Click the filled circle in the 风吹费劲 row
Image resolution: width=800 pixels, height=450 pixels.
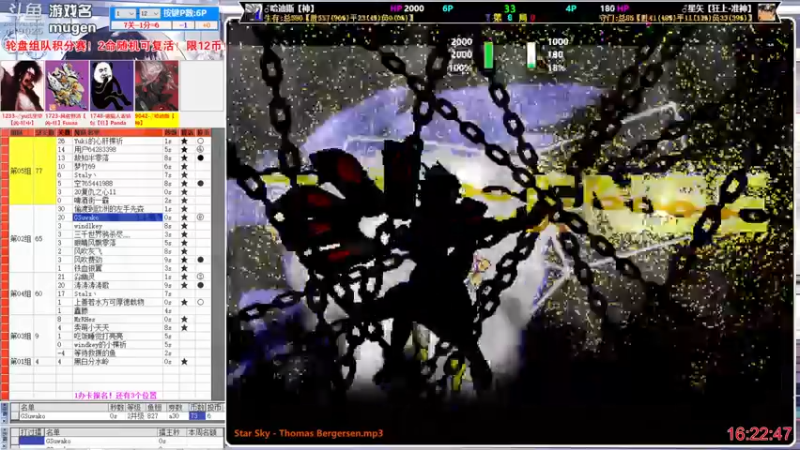click(x=201, y=260)
